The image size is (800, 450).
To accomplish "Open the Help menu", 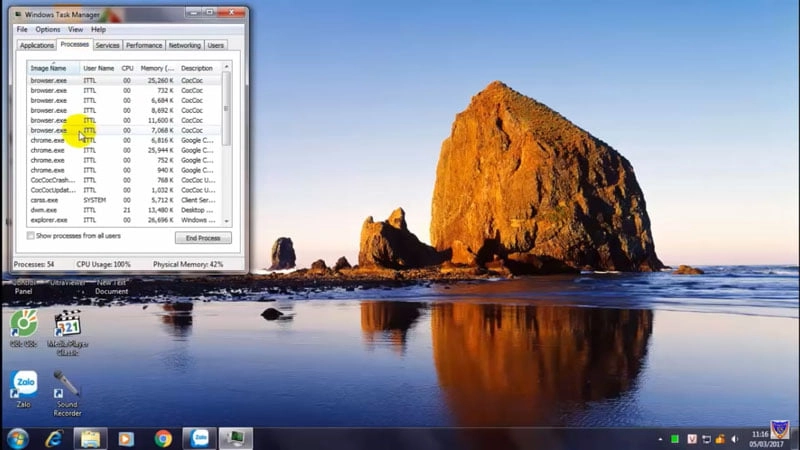I will click(98, 30).
